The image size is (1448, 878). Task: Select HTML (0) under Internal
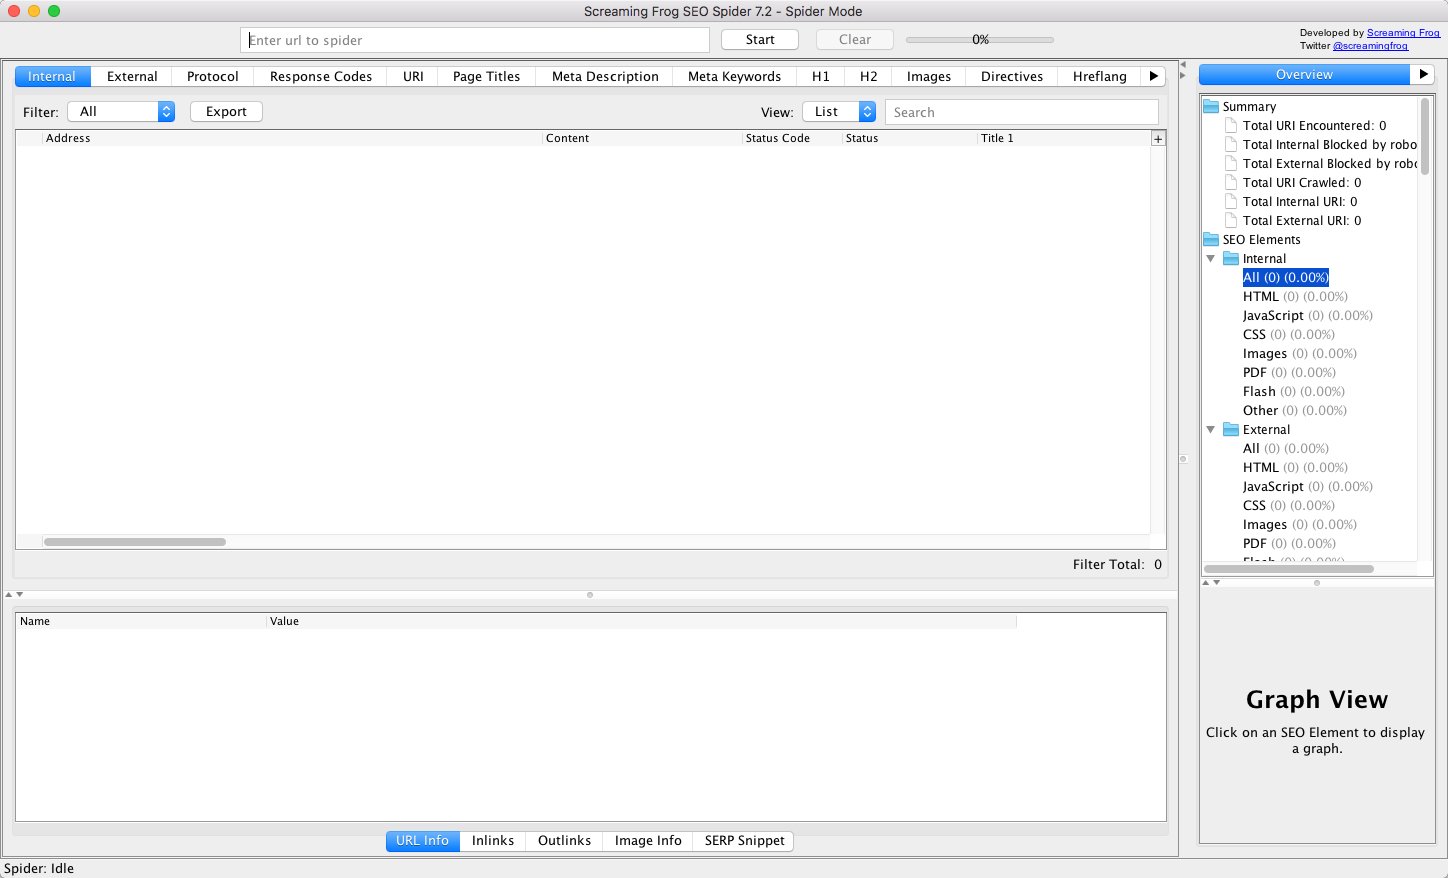coord(1295,297)
